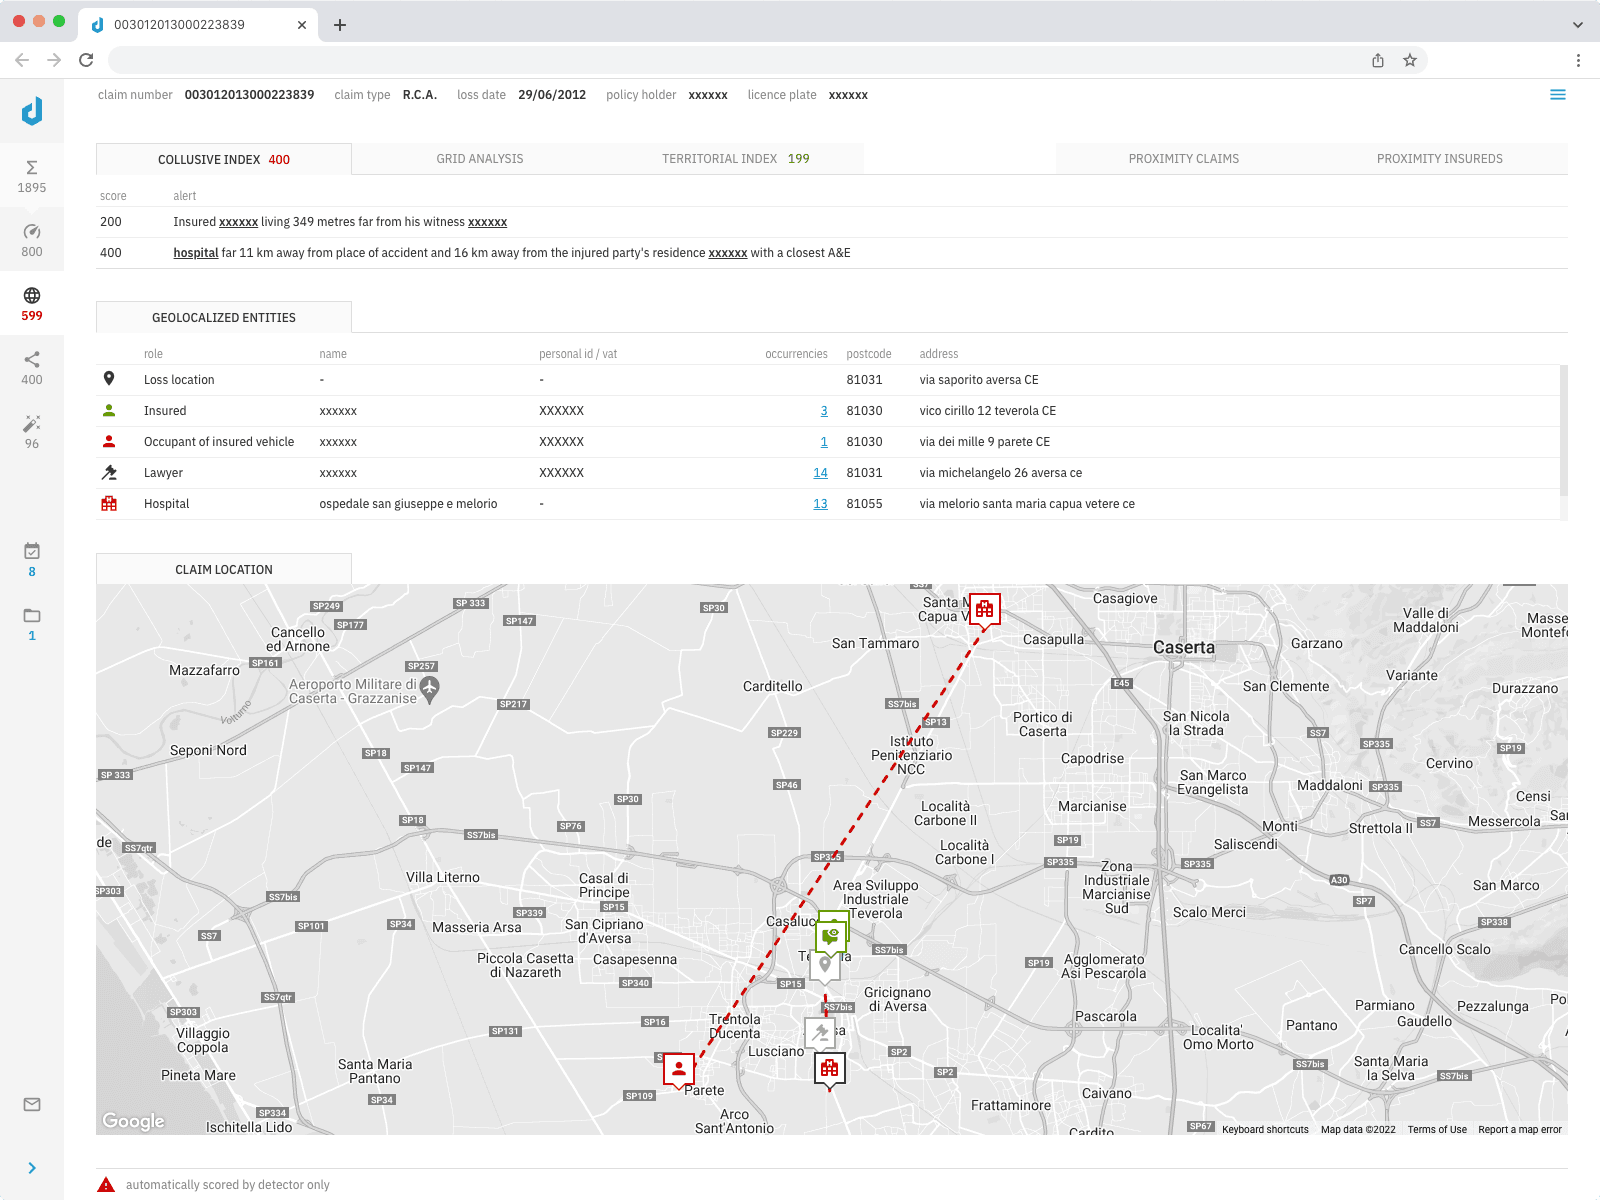The image size is (1600, 1200).
Task: Bookmark page with the star icon
Action: [1410, 60]
